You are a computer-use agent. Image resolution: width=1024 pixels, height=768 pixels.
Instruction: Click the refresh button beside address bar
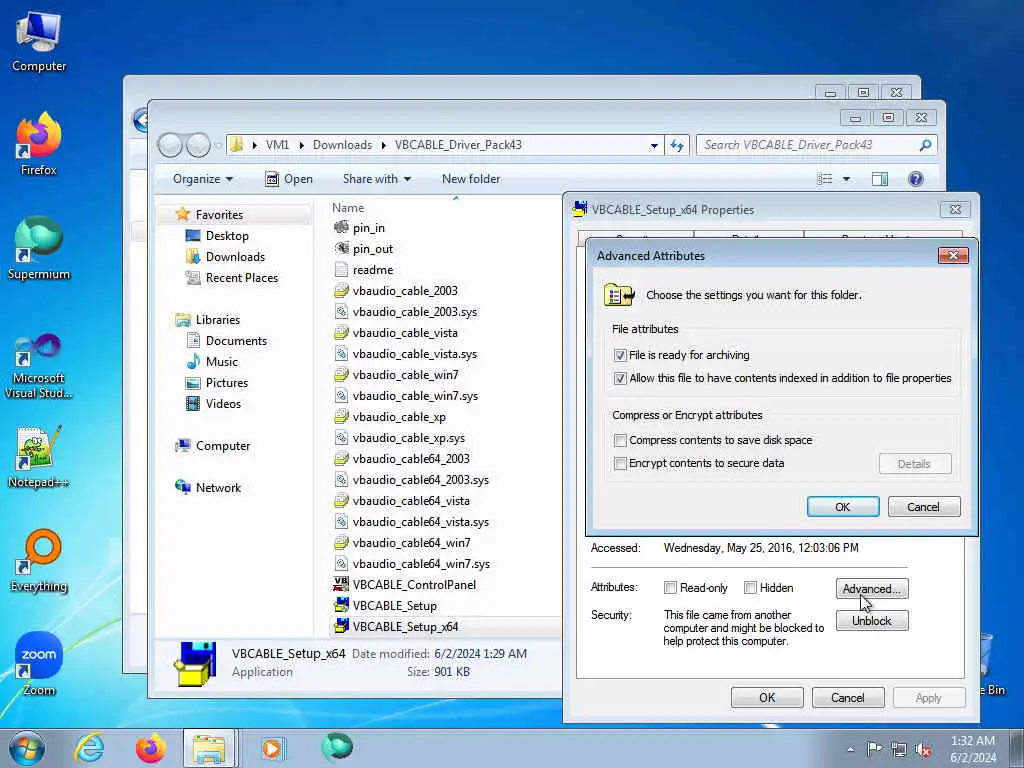(677, 145)
